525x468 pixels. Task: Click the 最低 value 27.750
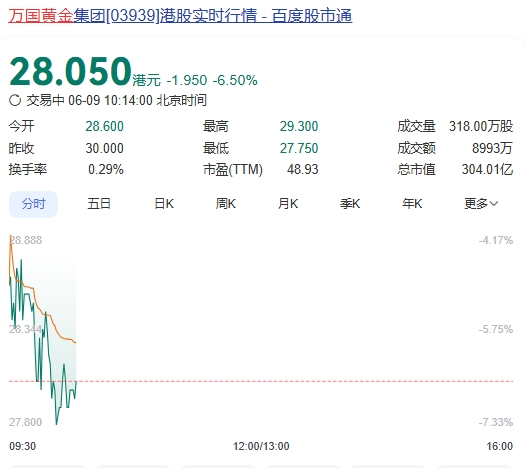point(299,148)
